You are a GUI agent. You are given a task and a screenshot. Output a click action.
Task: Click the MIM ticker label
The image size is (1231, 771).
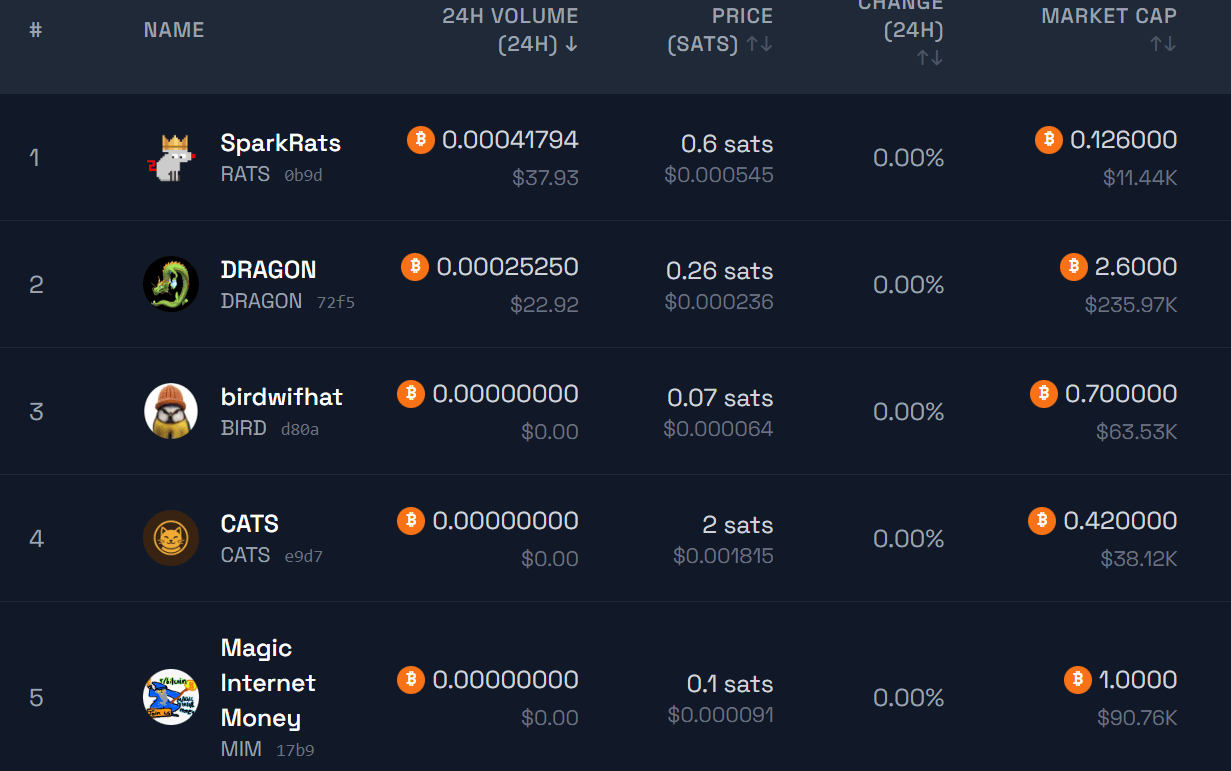pos(241,748)
